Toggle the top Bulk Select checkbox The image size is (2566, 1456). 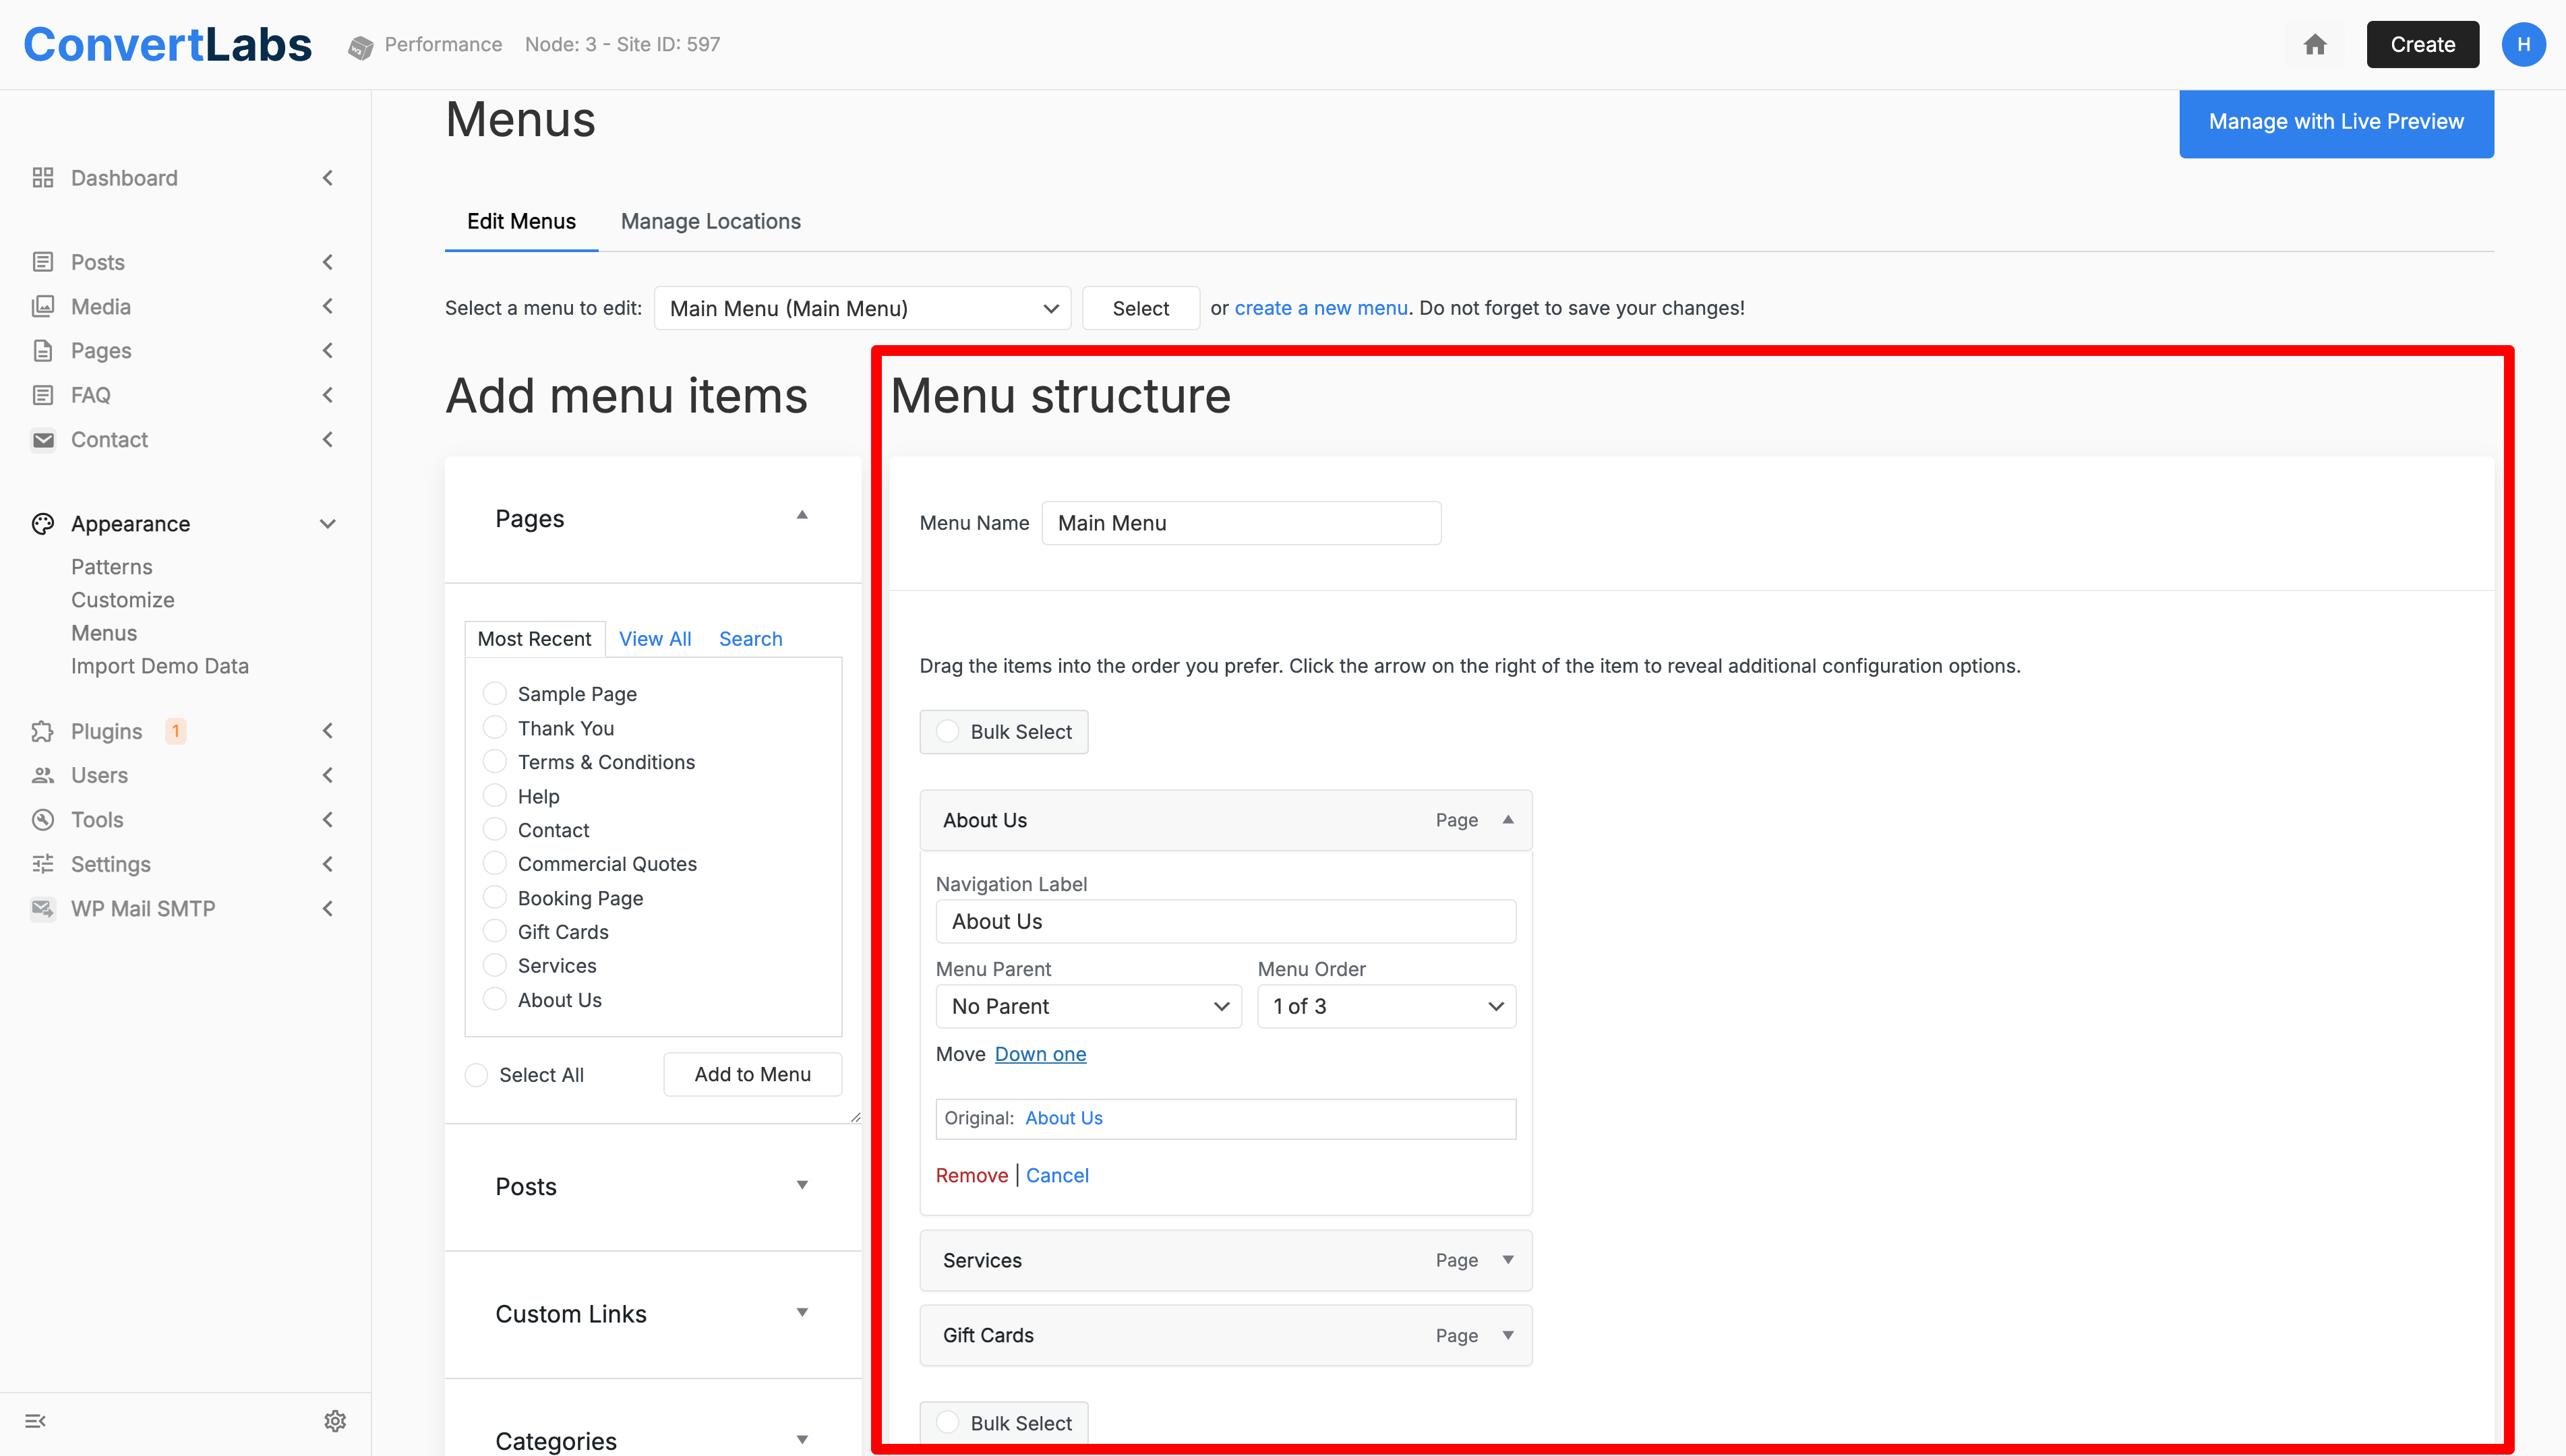tap(947, 732)
